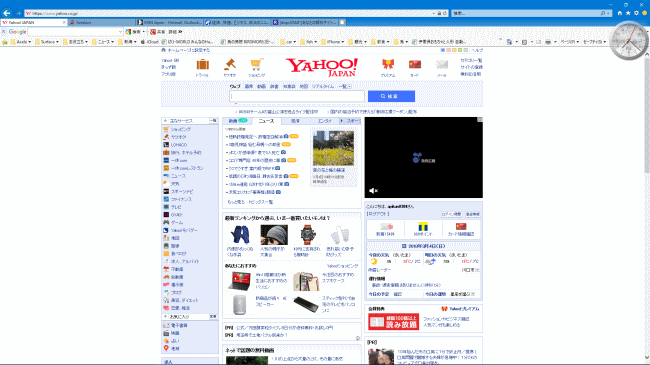Click the add-to-favorites star on the favorites bar
Viewport: 650px width, 365px height.
coord(5,42)
